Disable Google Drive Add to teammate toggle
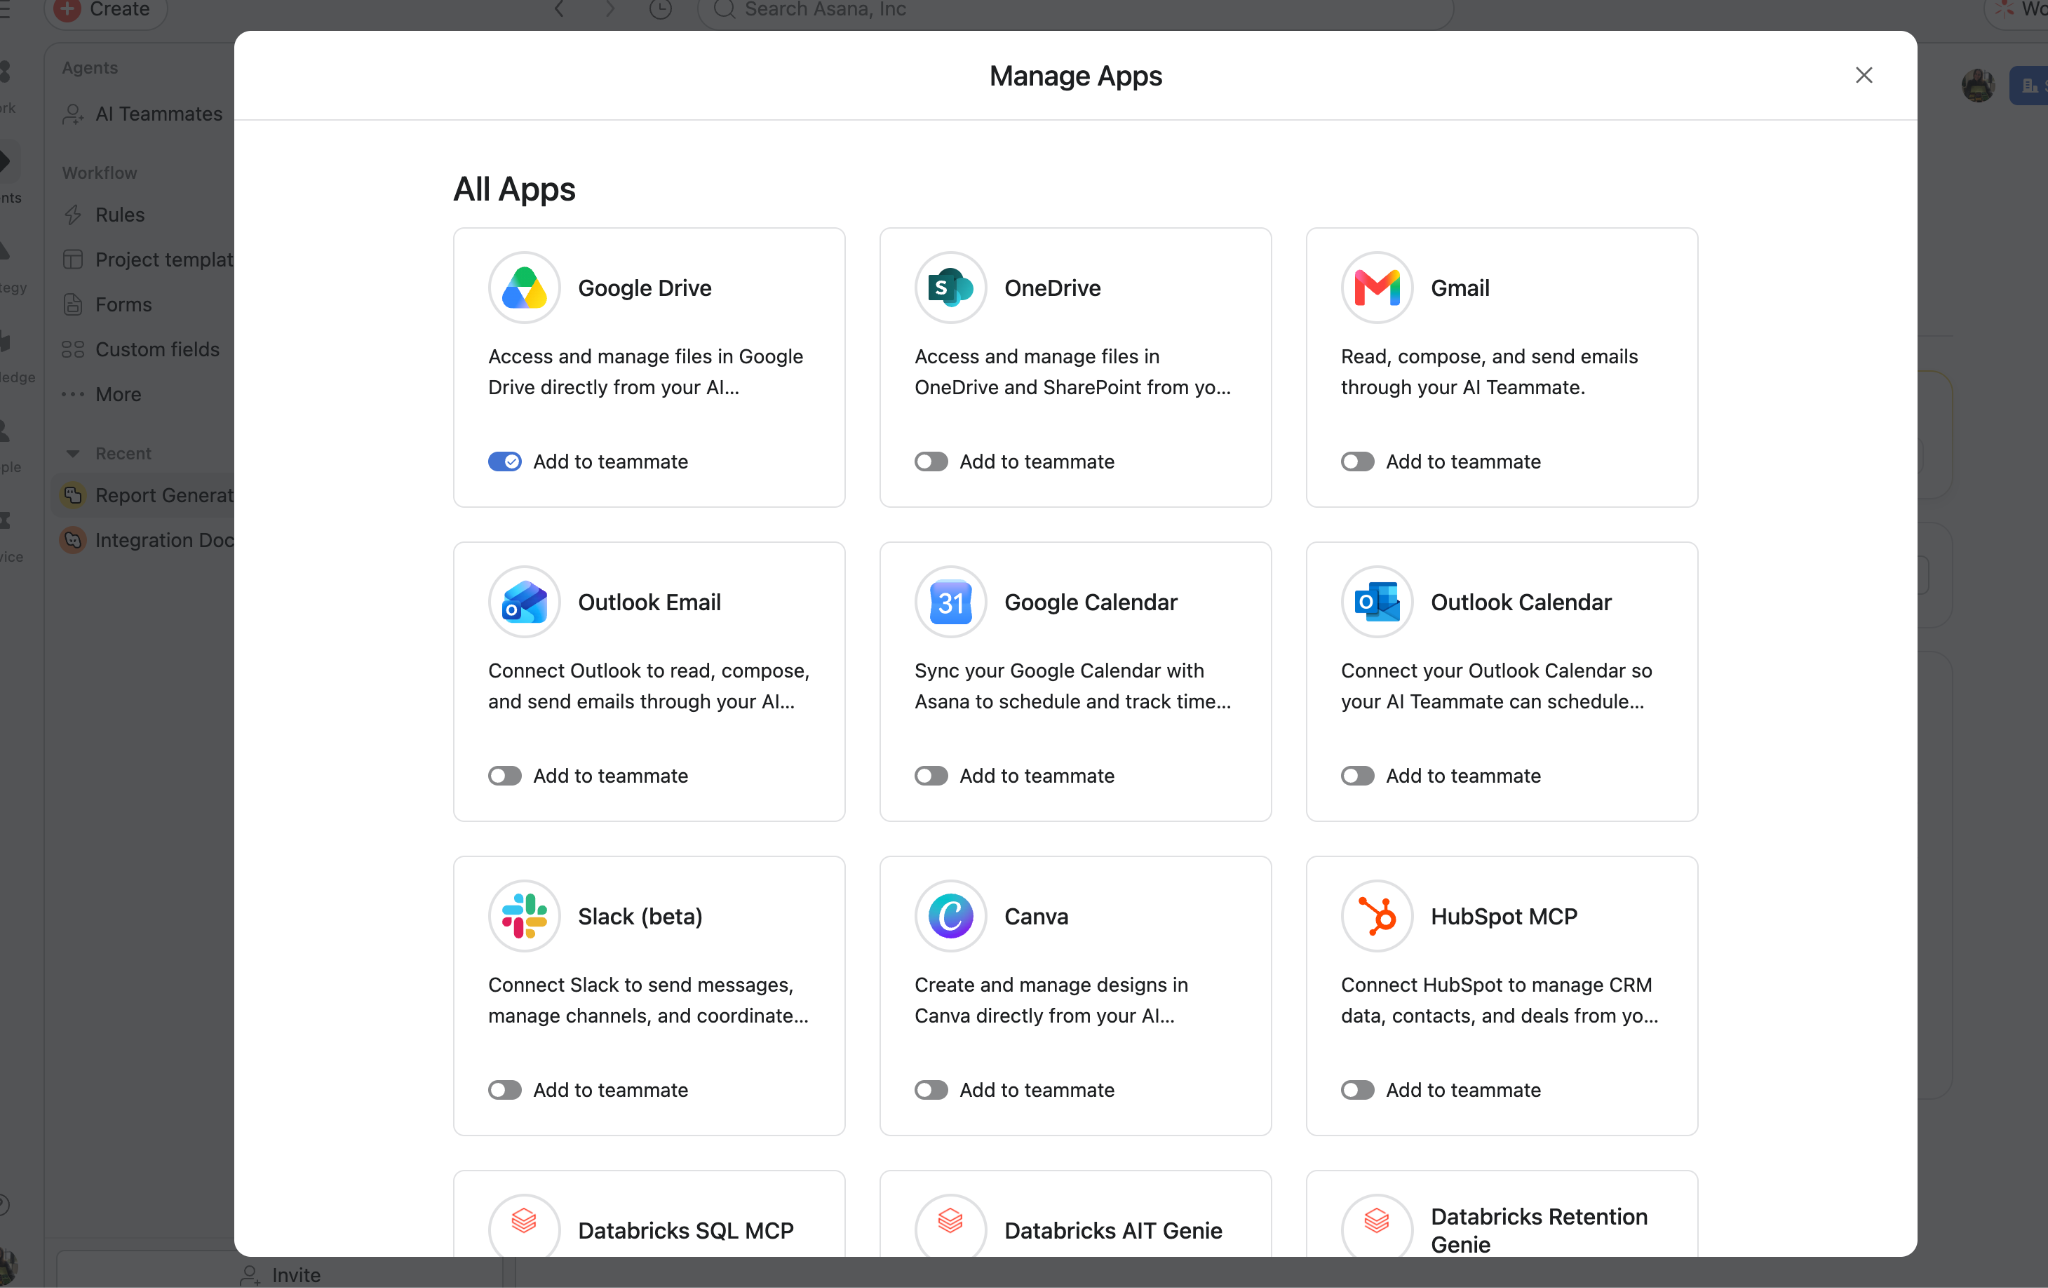Viewport: 2048px width, 1288px height. 505,461
